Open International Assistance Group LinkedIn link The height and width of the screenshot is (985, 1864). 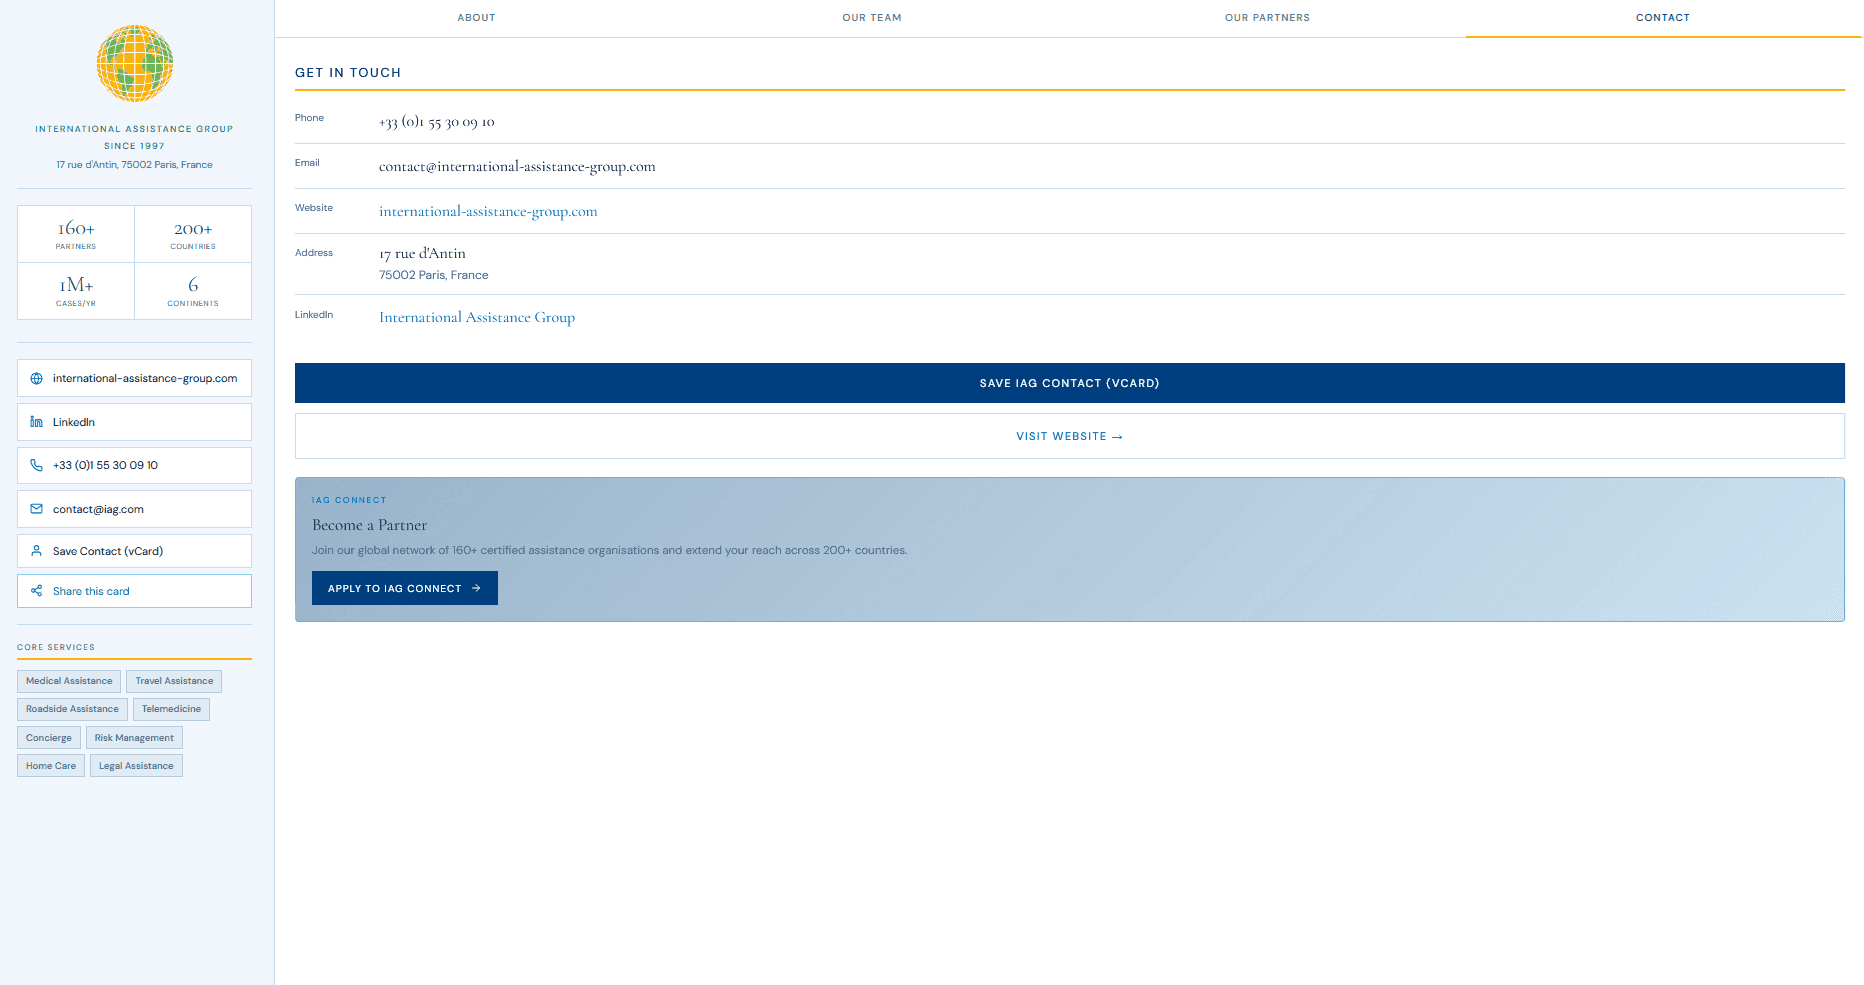(x=477, y=317)
